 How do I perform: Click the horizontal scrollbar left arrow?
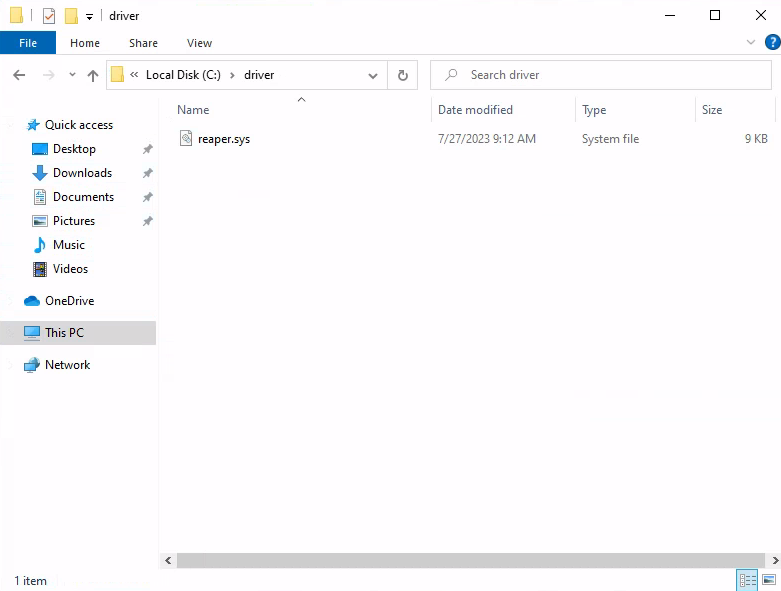[168, 560]
